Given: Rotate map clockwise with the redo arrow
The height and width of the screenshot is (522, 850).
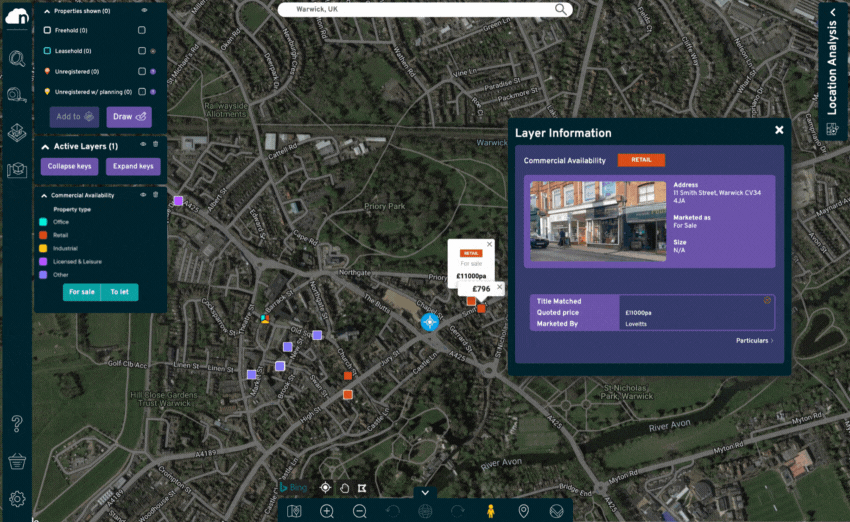Looking at the screenshot, I should 458,511.
